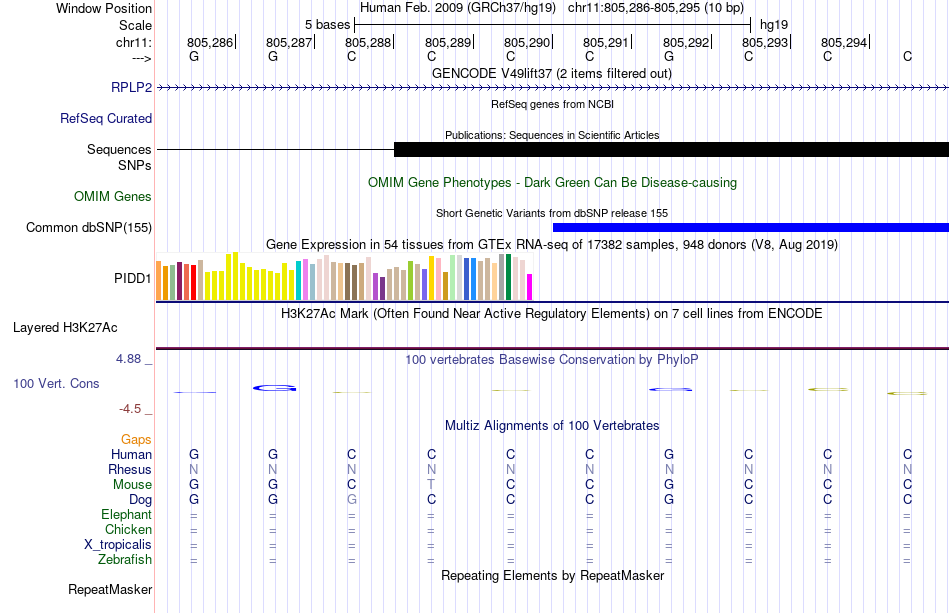The image size is (950, 613).
Task: Select the Human species row label
Action: click(131, 454)
